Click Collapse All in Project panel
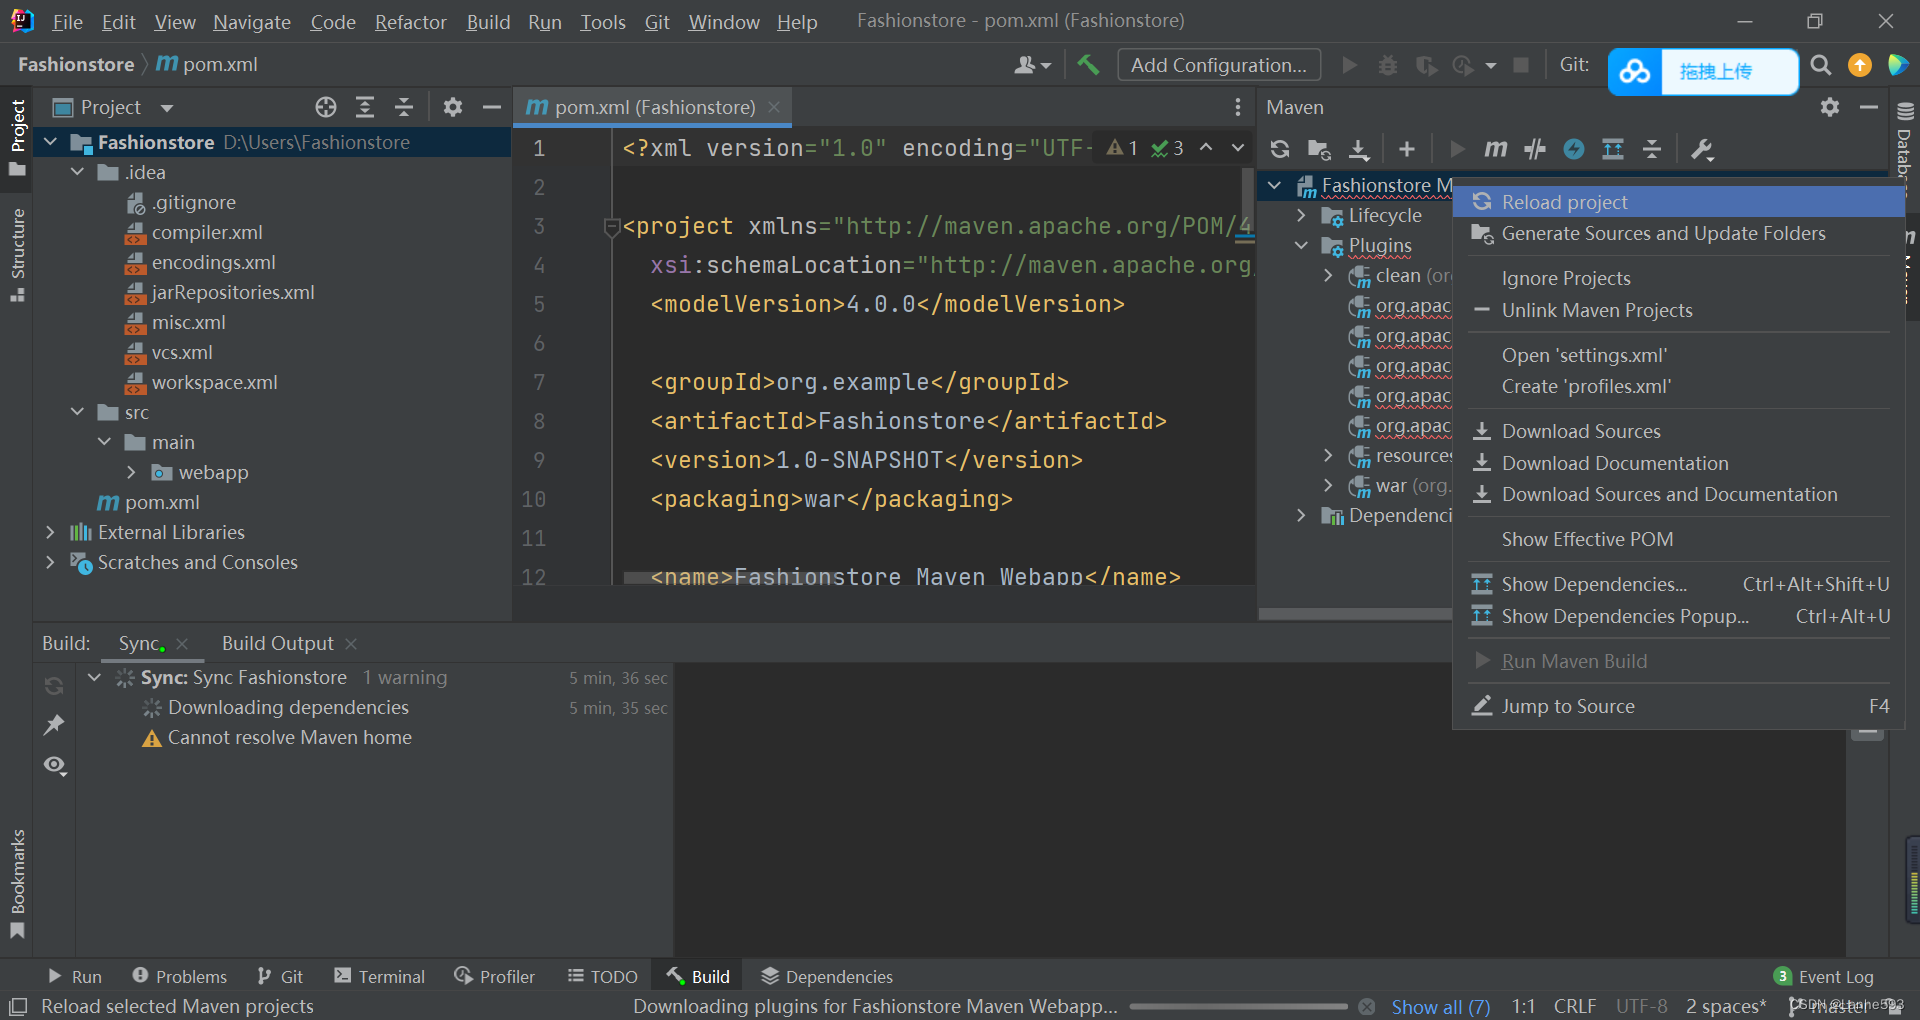This screenshot has height=1020, width=1920. (404, 107)
